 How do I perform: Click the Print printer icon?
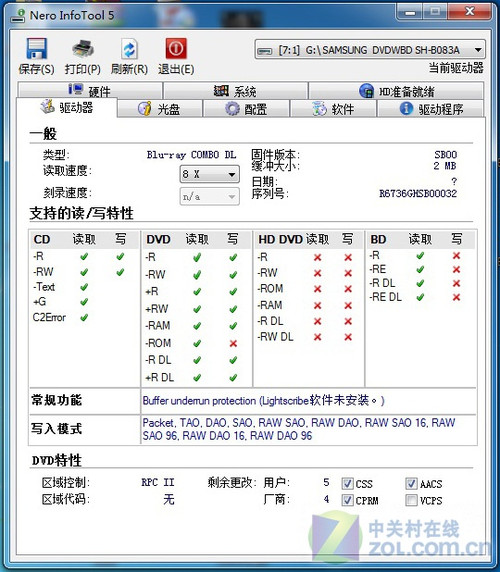(83, 49)
